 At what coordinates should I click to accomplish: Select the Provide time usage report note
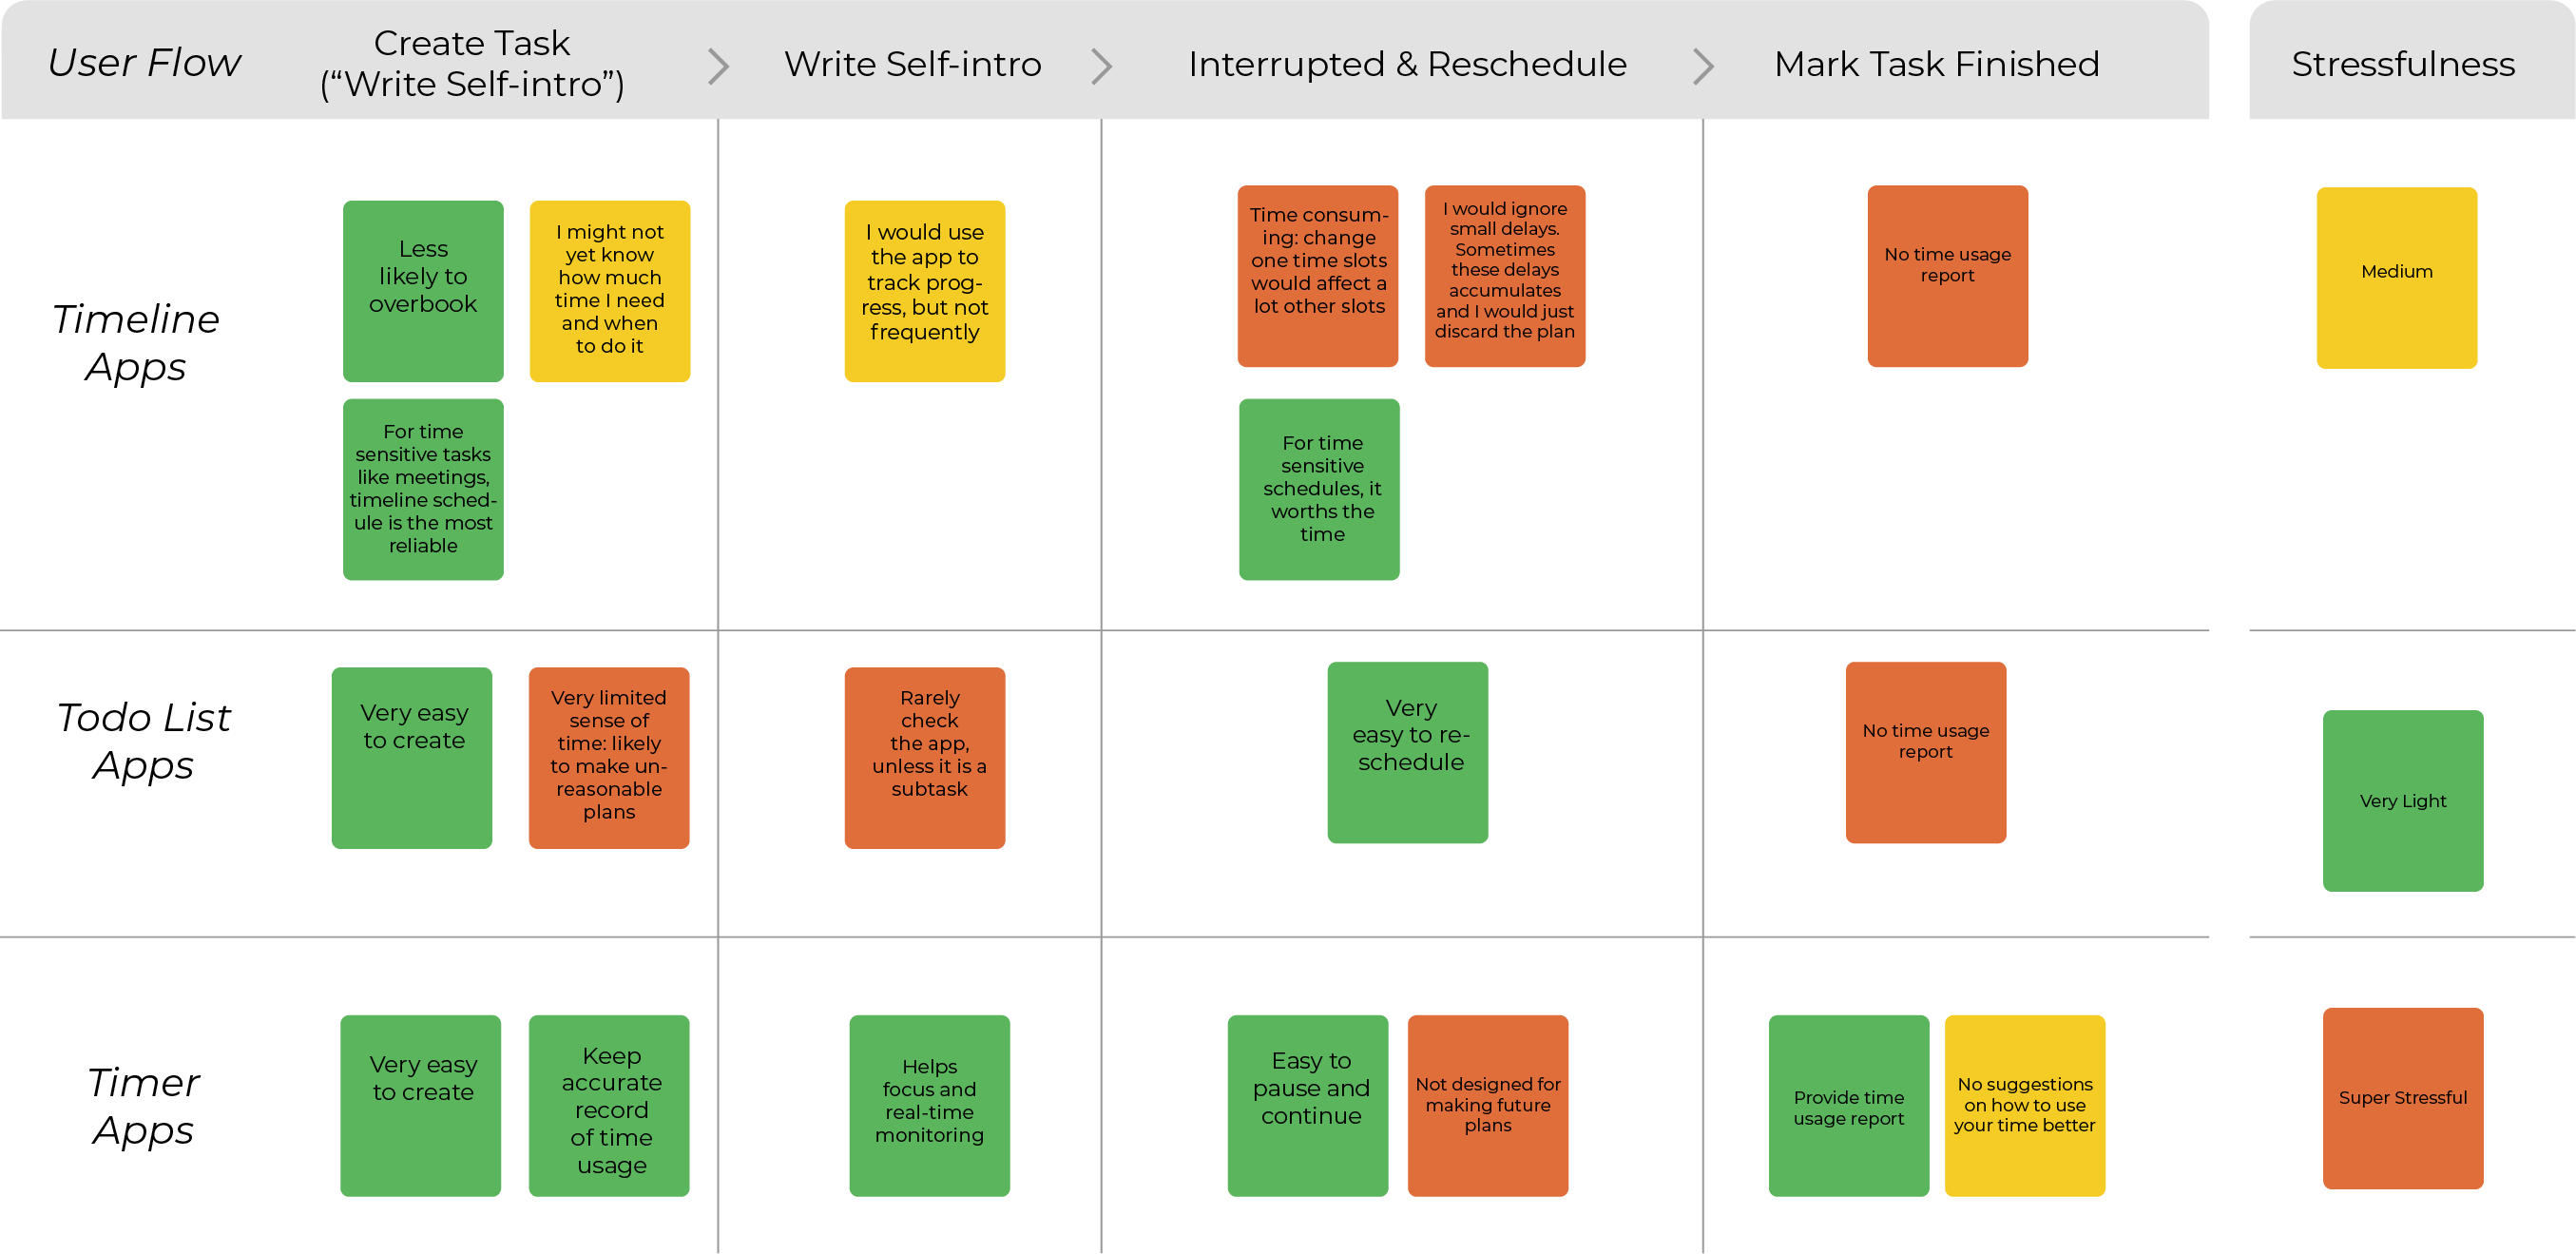1848,1105
